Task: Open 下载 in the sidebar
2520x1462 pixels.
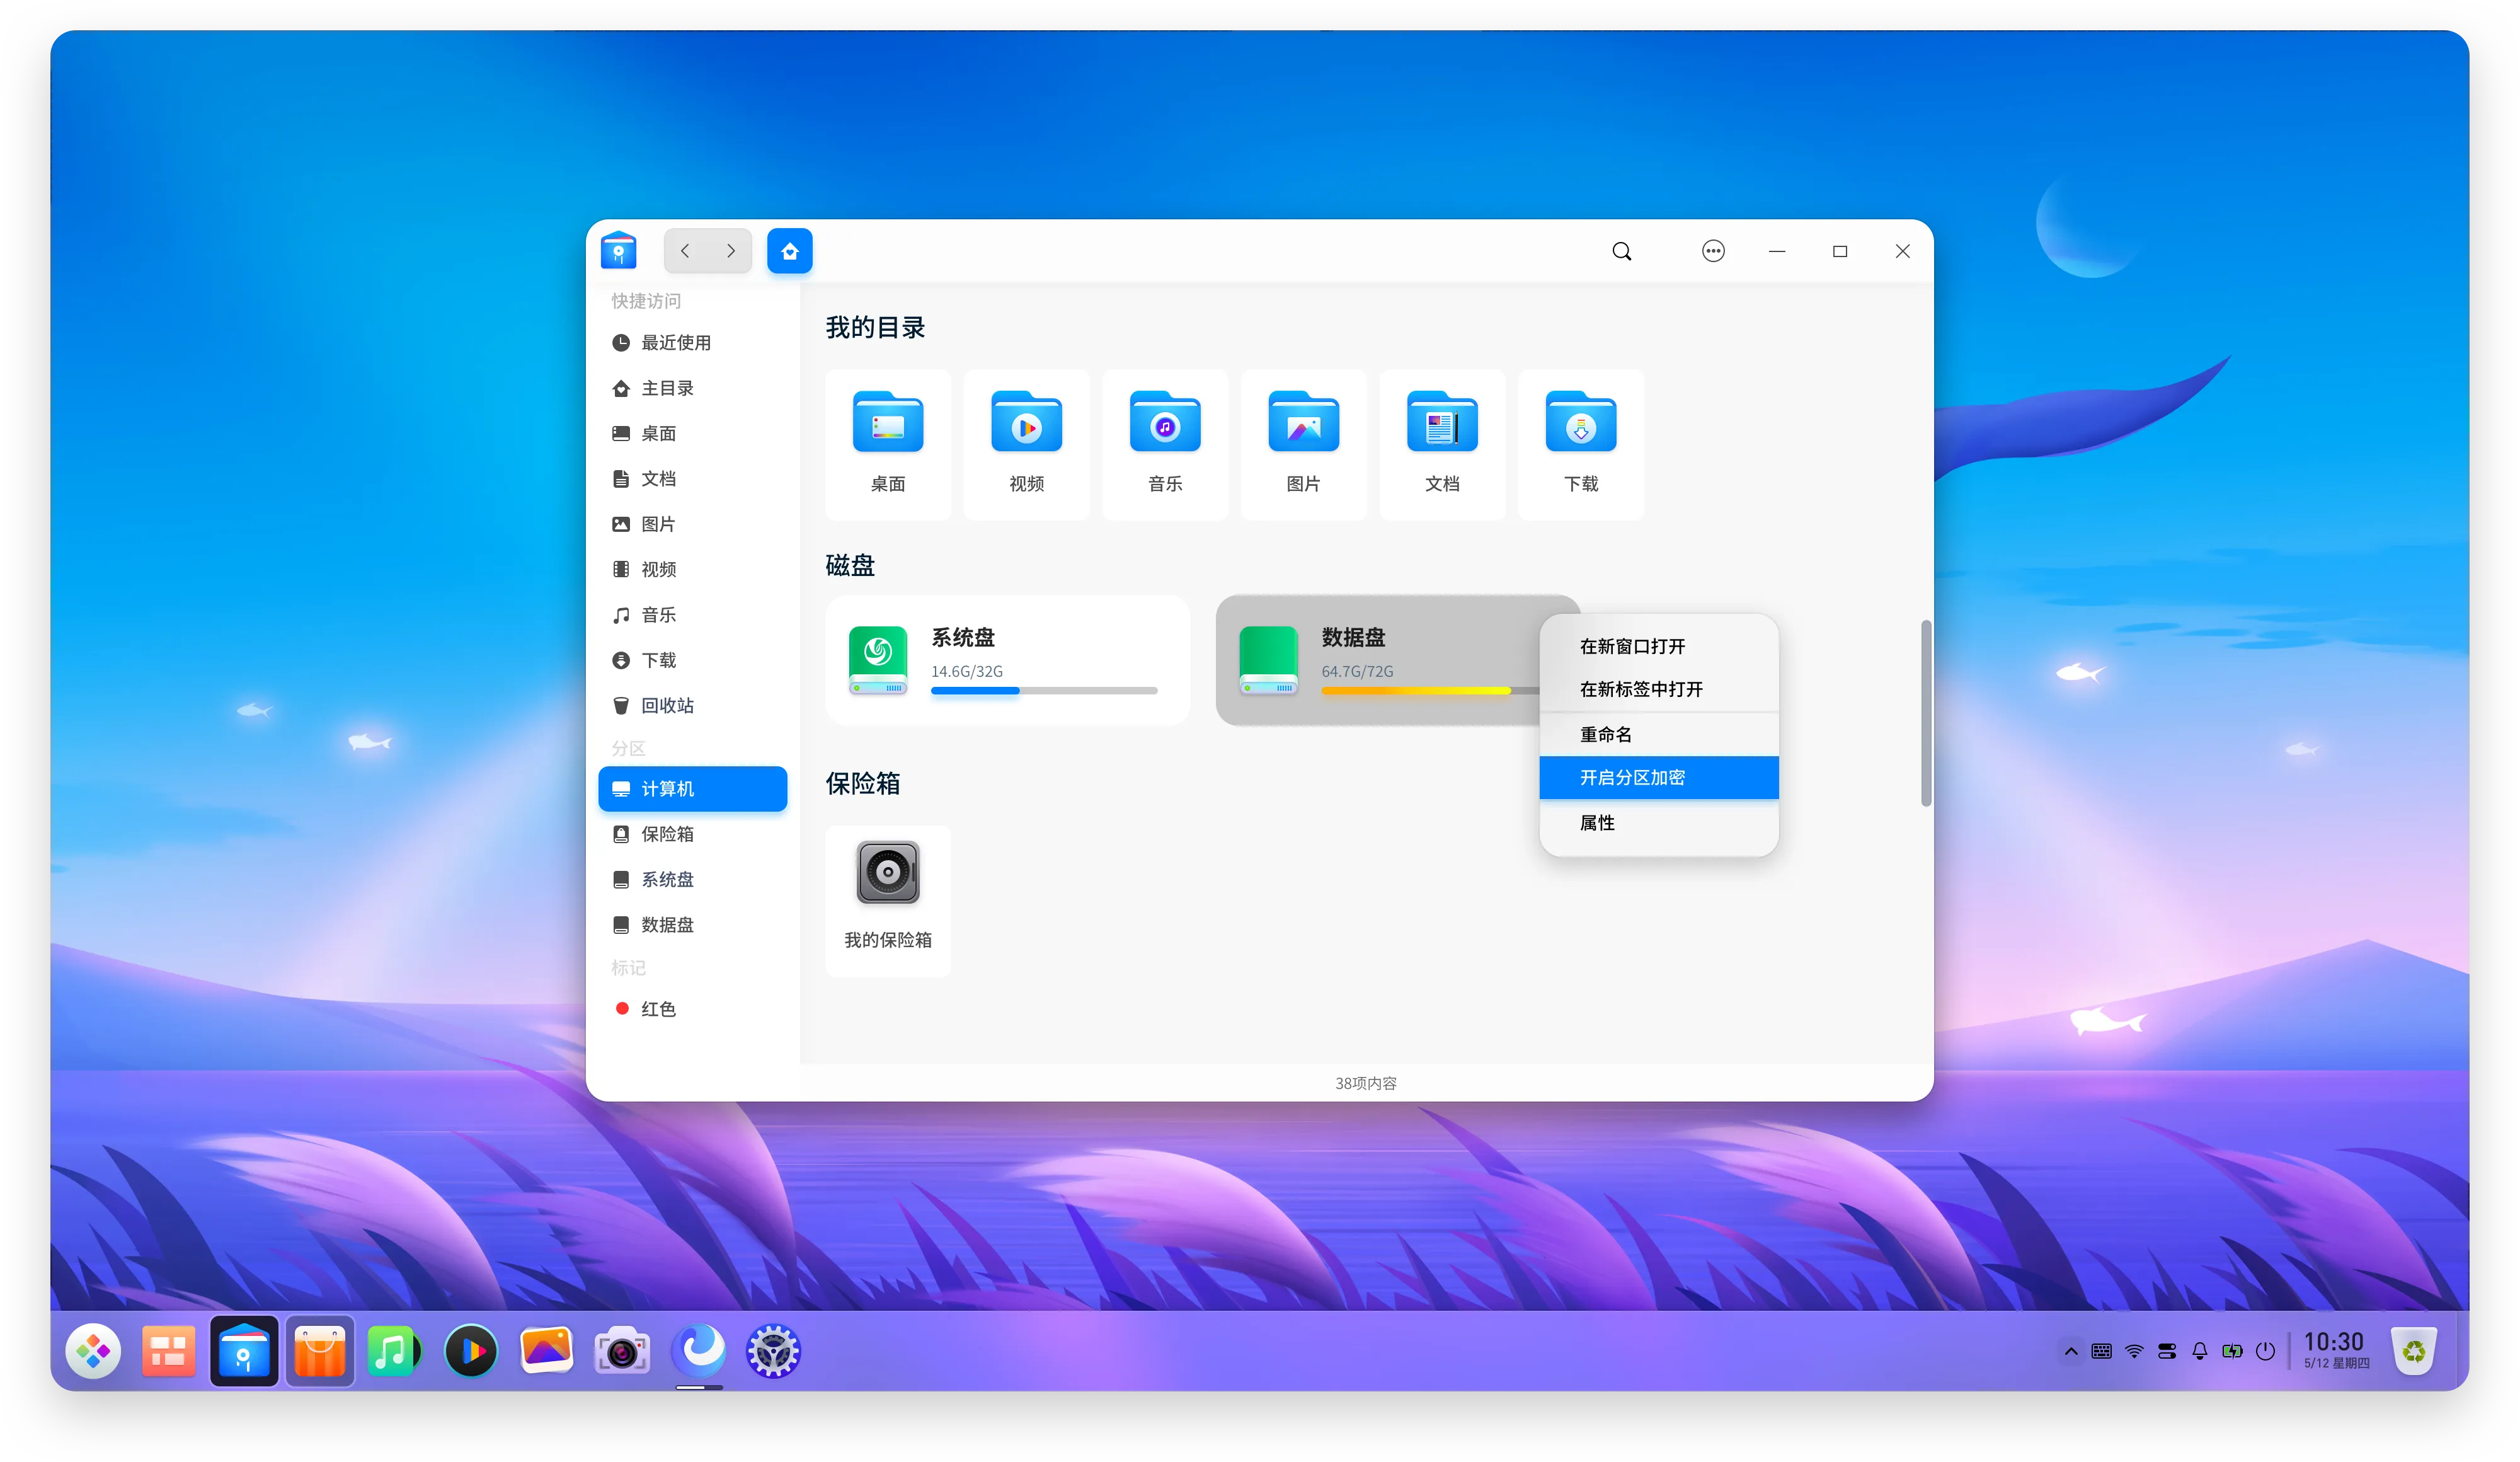Action: click(692, 660)
